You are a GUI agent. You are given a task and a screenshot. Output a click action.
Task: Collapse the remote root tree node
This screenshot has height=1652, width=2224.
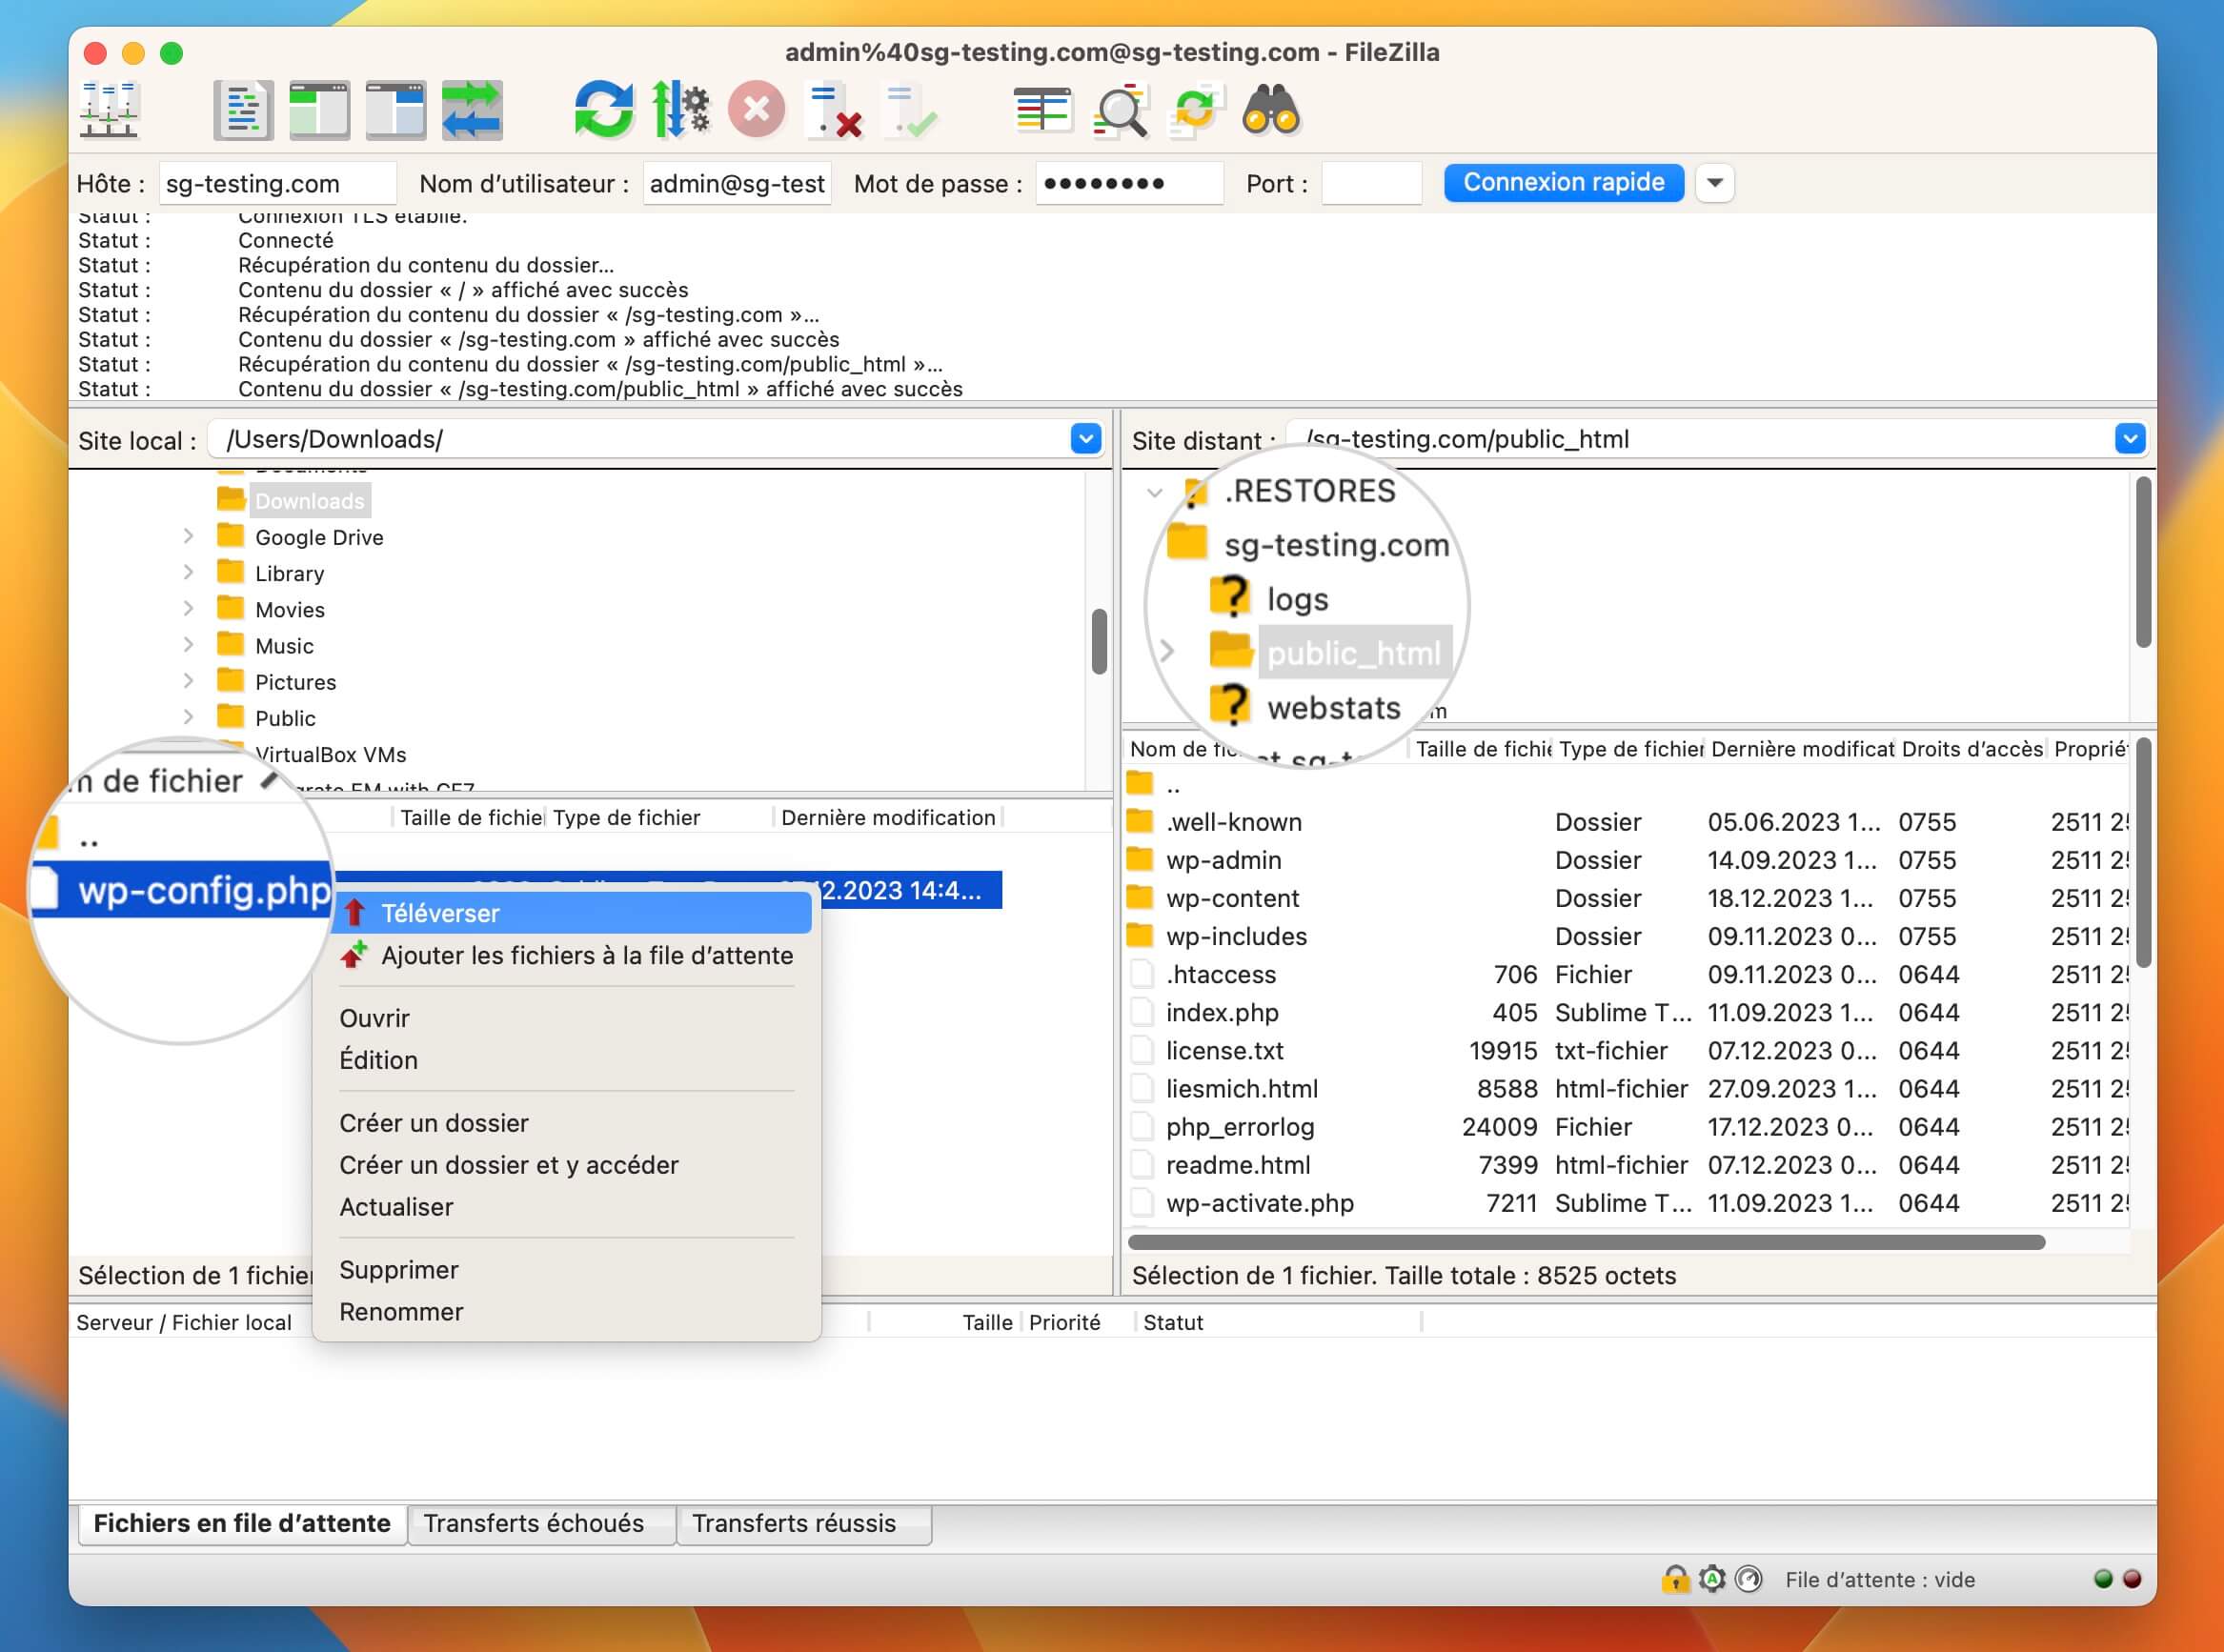1154,492
